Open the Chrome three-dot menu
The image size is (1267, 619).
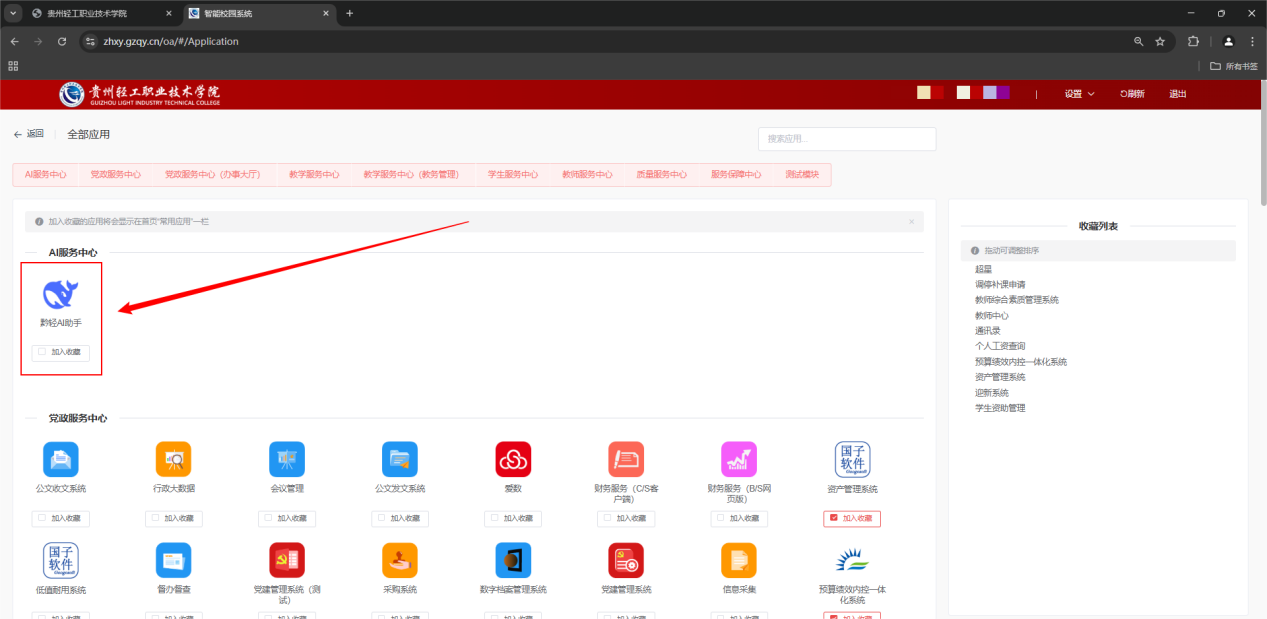point(1252,41)
